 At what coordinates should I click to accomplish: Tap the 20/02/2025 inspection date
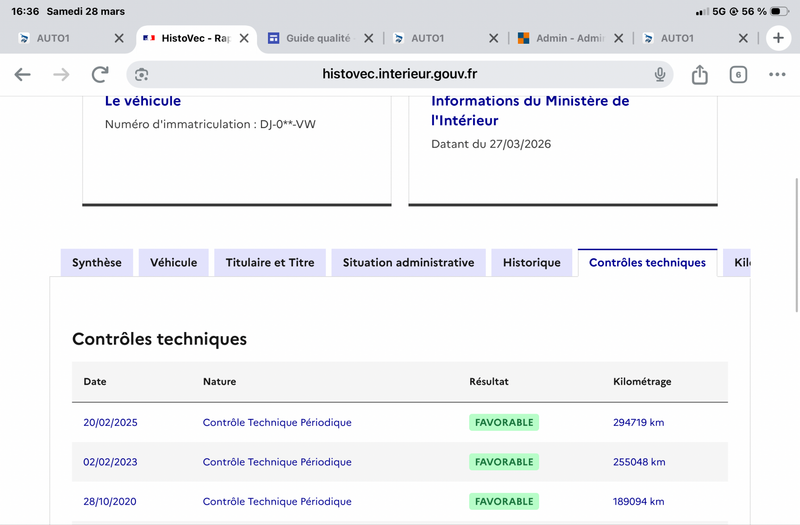pos(110,422)
